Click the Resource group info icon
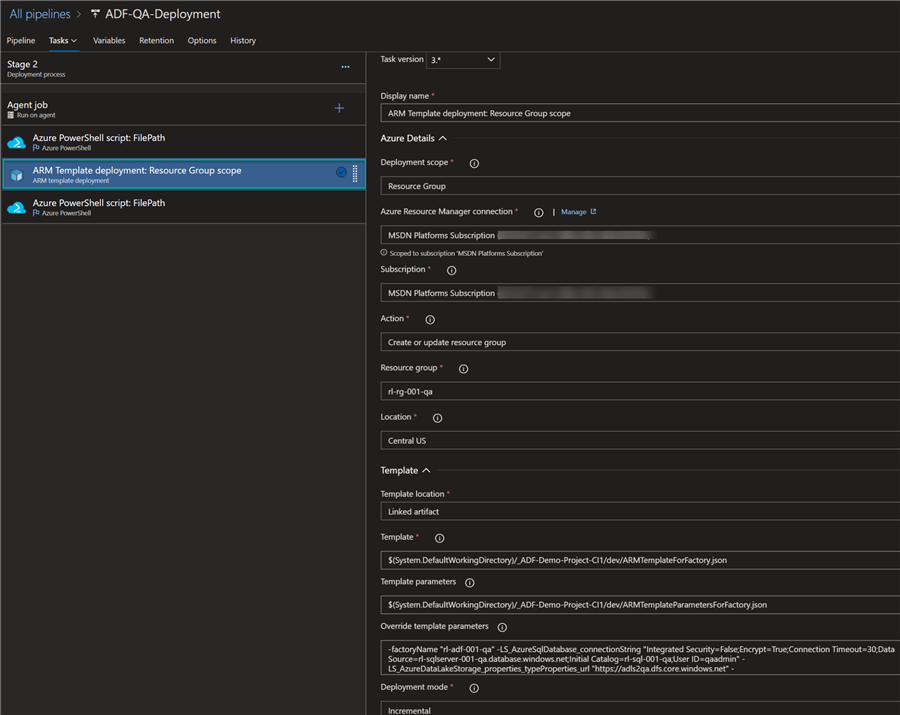 (463, 369)
